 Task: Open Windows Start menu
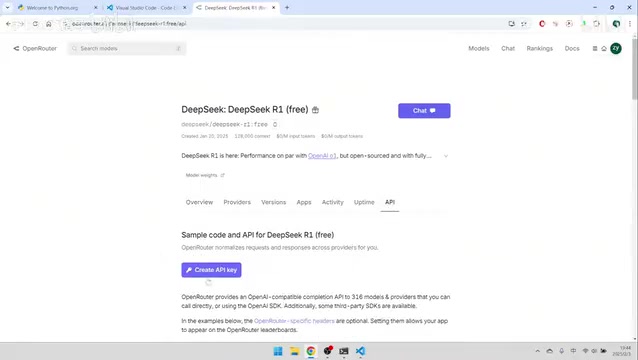(278, 351)
